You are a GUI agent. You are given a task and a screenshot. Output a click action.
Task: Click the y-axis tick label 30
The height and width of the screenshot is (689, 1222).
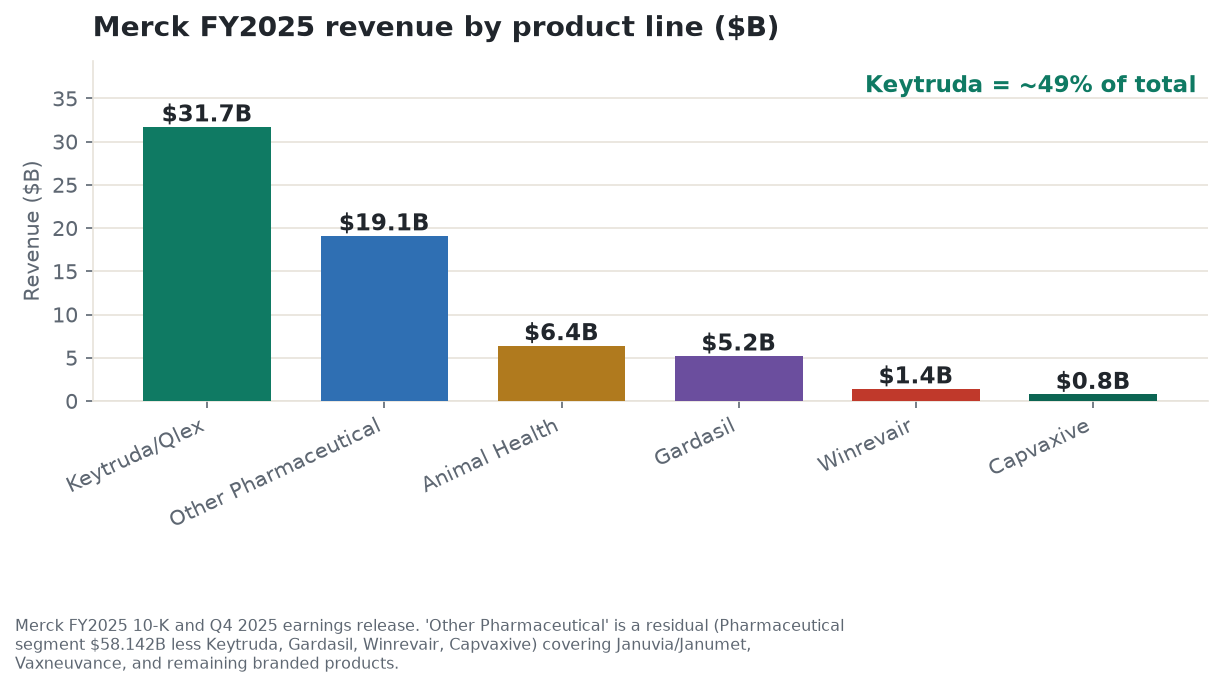pos(66,142)
